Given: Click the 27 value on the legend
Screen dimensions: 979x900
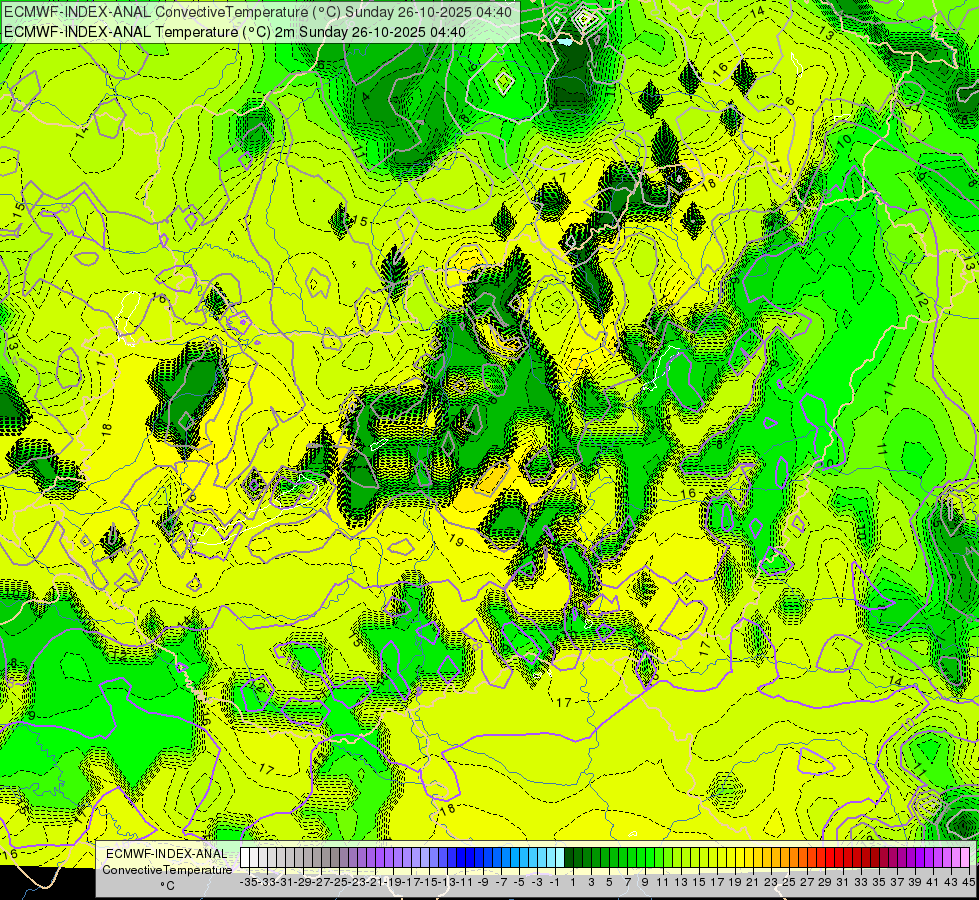Looking at the screenshot, I should tap(807, 882).
